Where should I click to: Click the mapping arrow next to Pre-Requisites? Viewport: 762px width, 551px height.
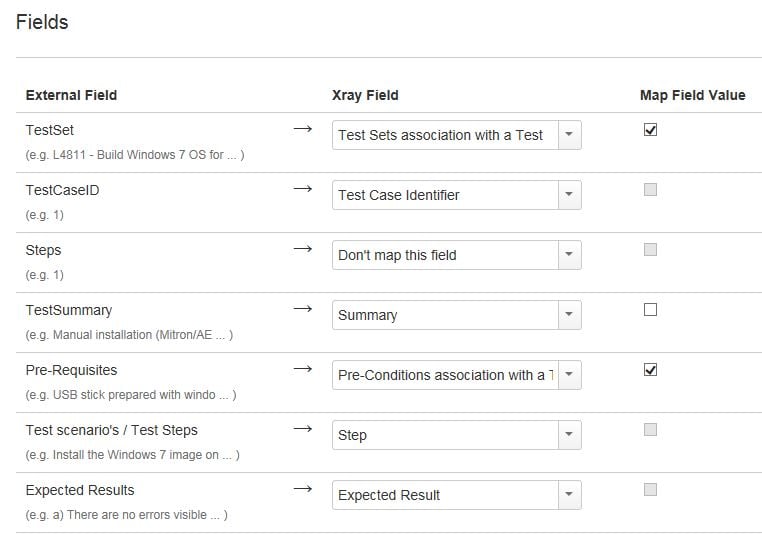pyautogui.click(x=302, y=369)
